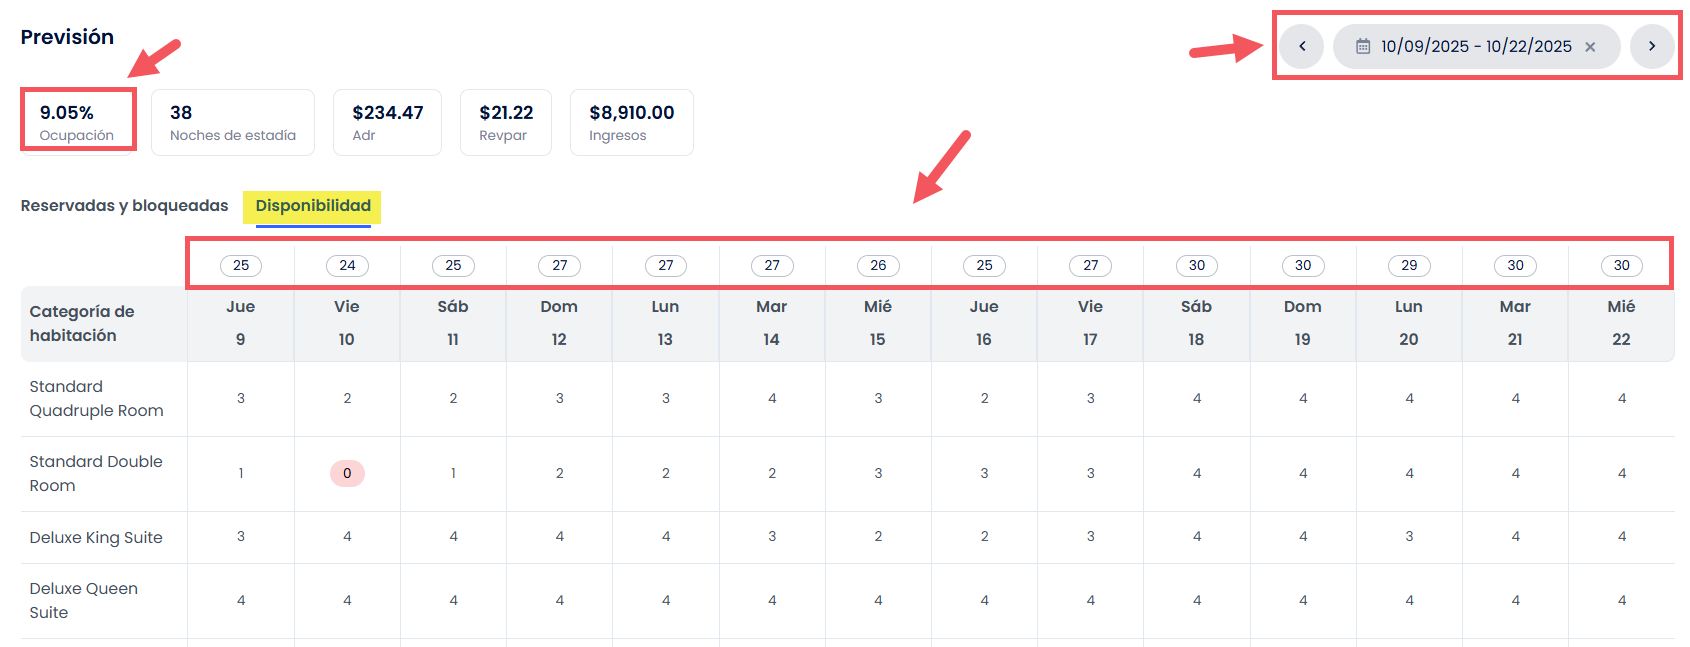Click the $21.22 Revpar card
The image size is (1690, 647).
(505, 122)
